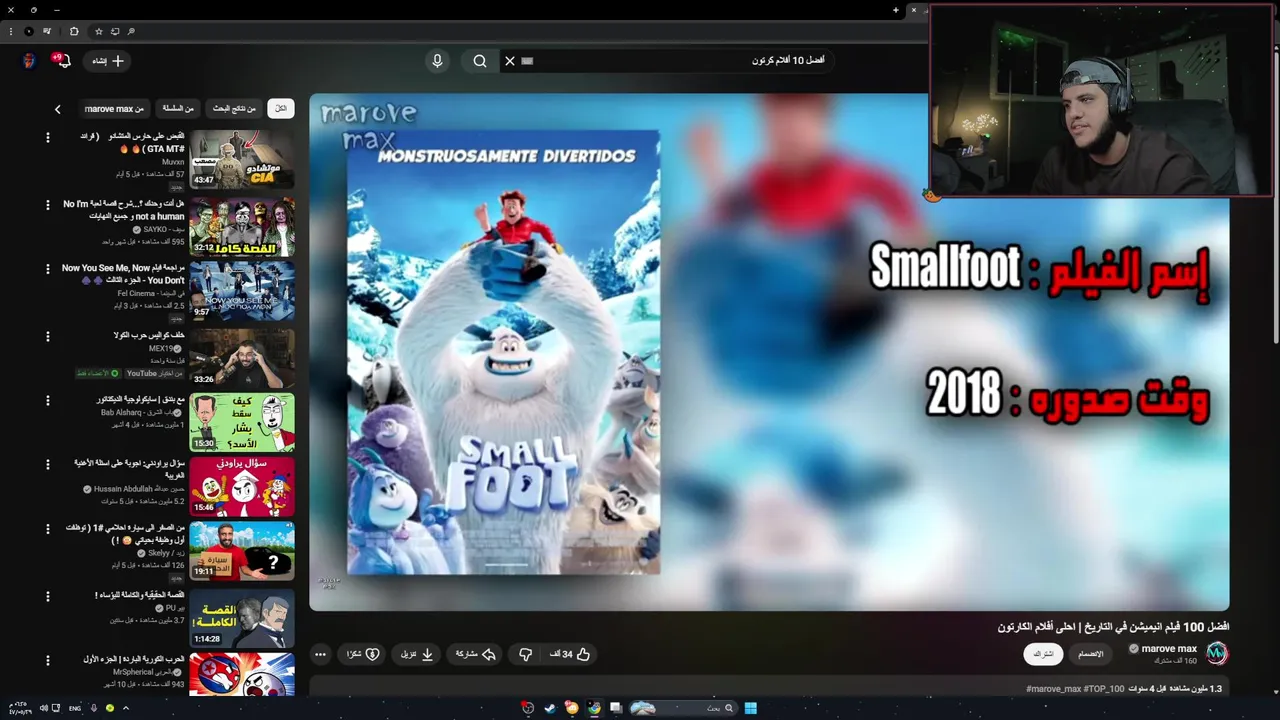Image resolution: width=1280 pixels, height=720 pixels.
Task: Open options for 1:14:28 full story video
Action: point(47,596)
